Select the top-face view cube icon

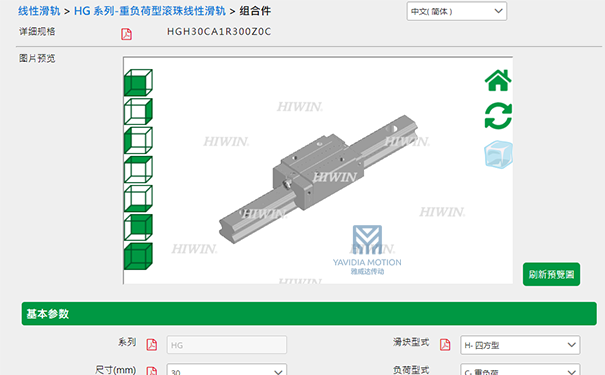click(x=138, y=169)
